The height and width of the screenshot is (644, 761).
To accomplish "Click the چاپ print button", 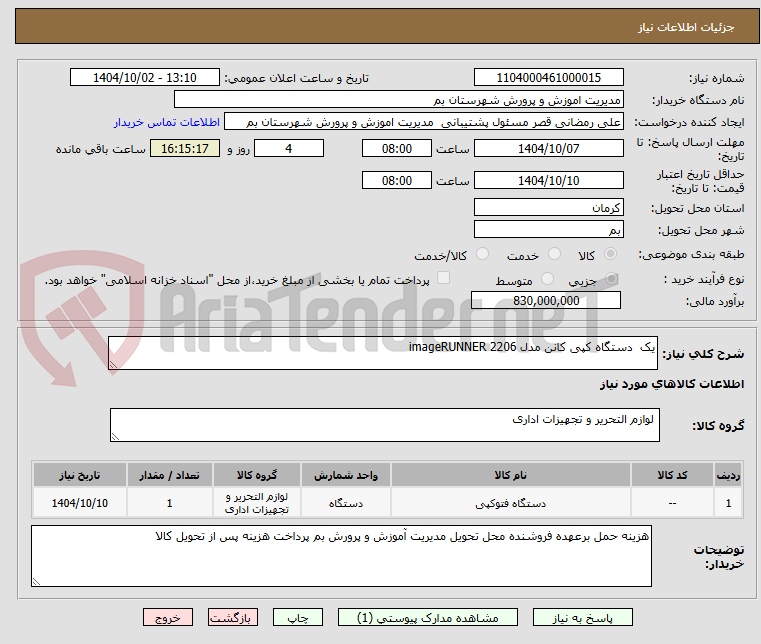I will tap(298, 617).
